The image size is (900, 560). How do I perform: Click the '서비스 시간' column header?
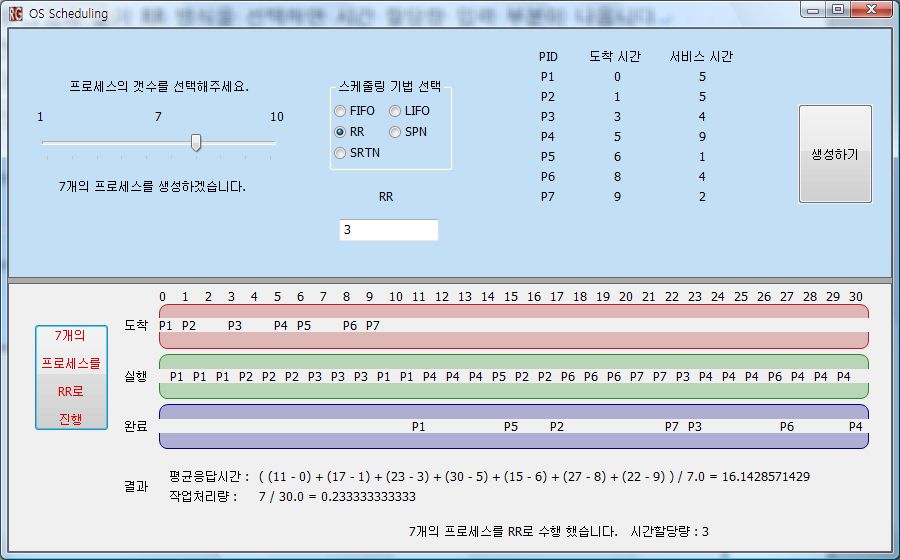tap(701, 56)
